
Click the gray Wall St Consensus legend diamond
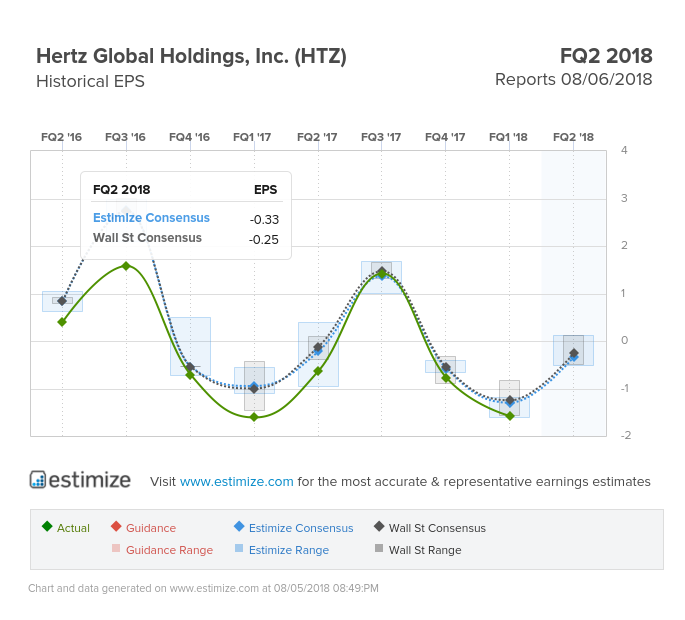pyautogui.click(x=379, y=526)
